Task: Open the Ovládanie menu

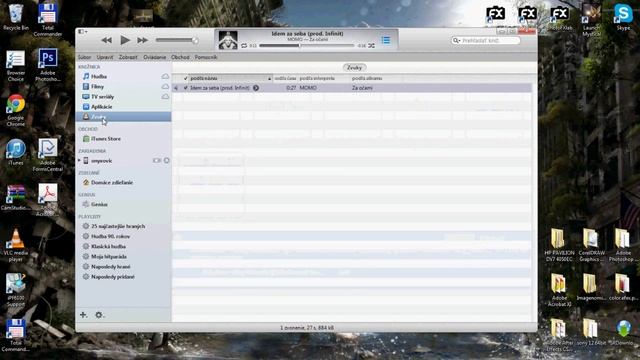Action: click(x=155, y=57)
